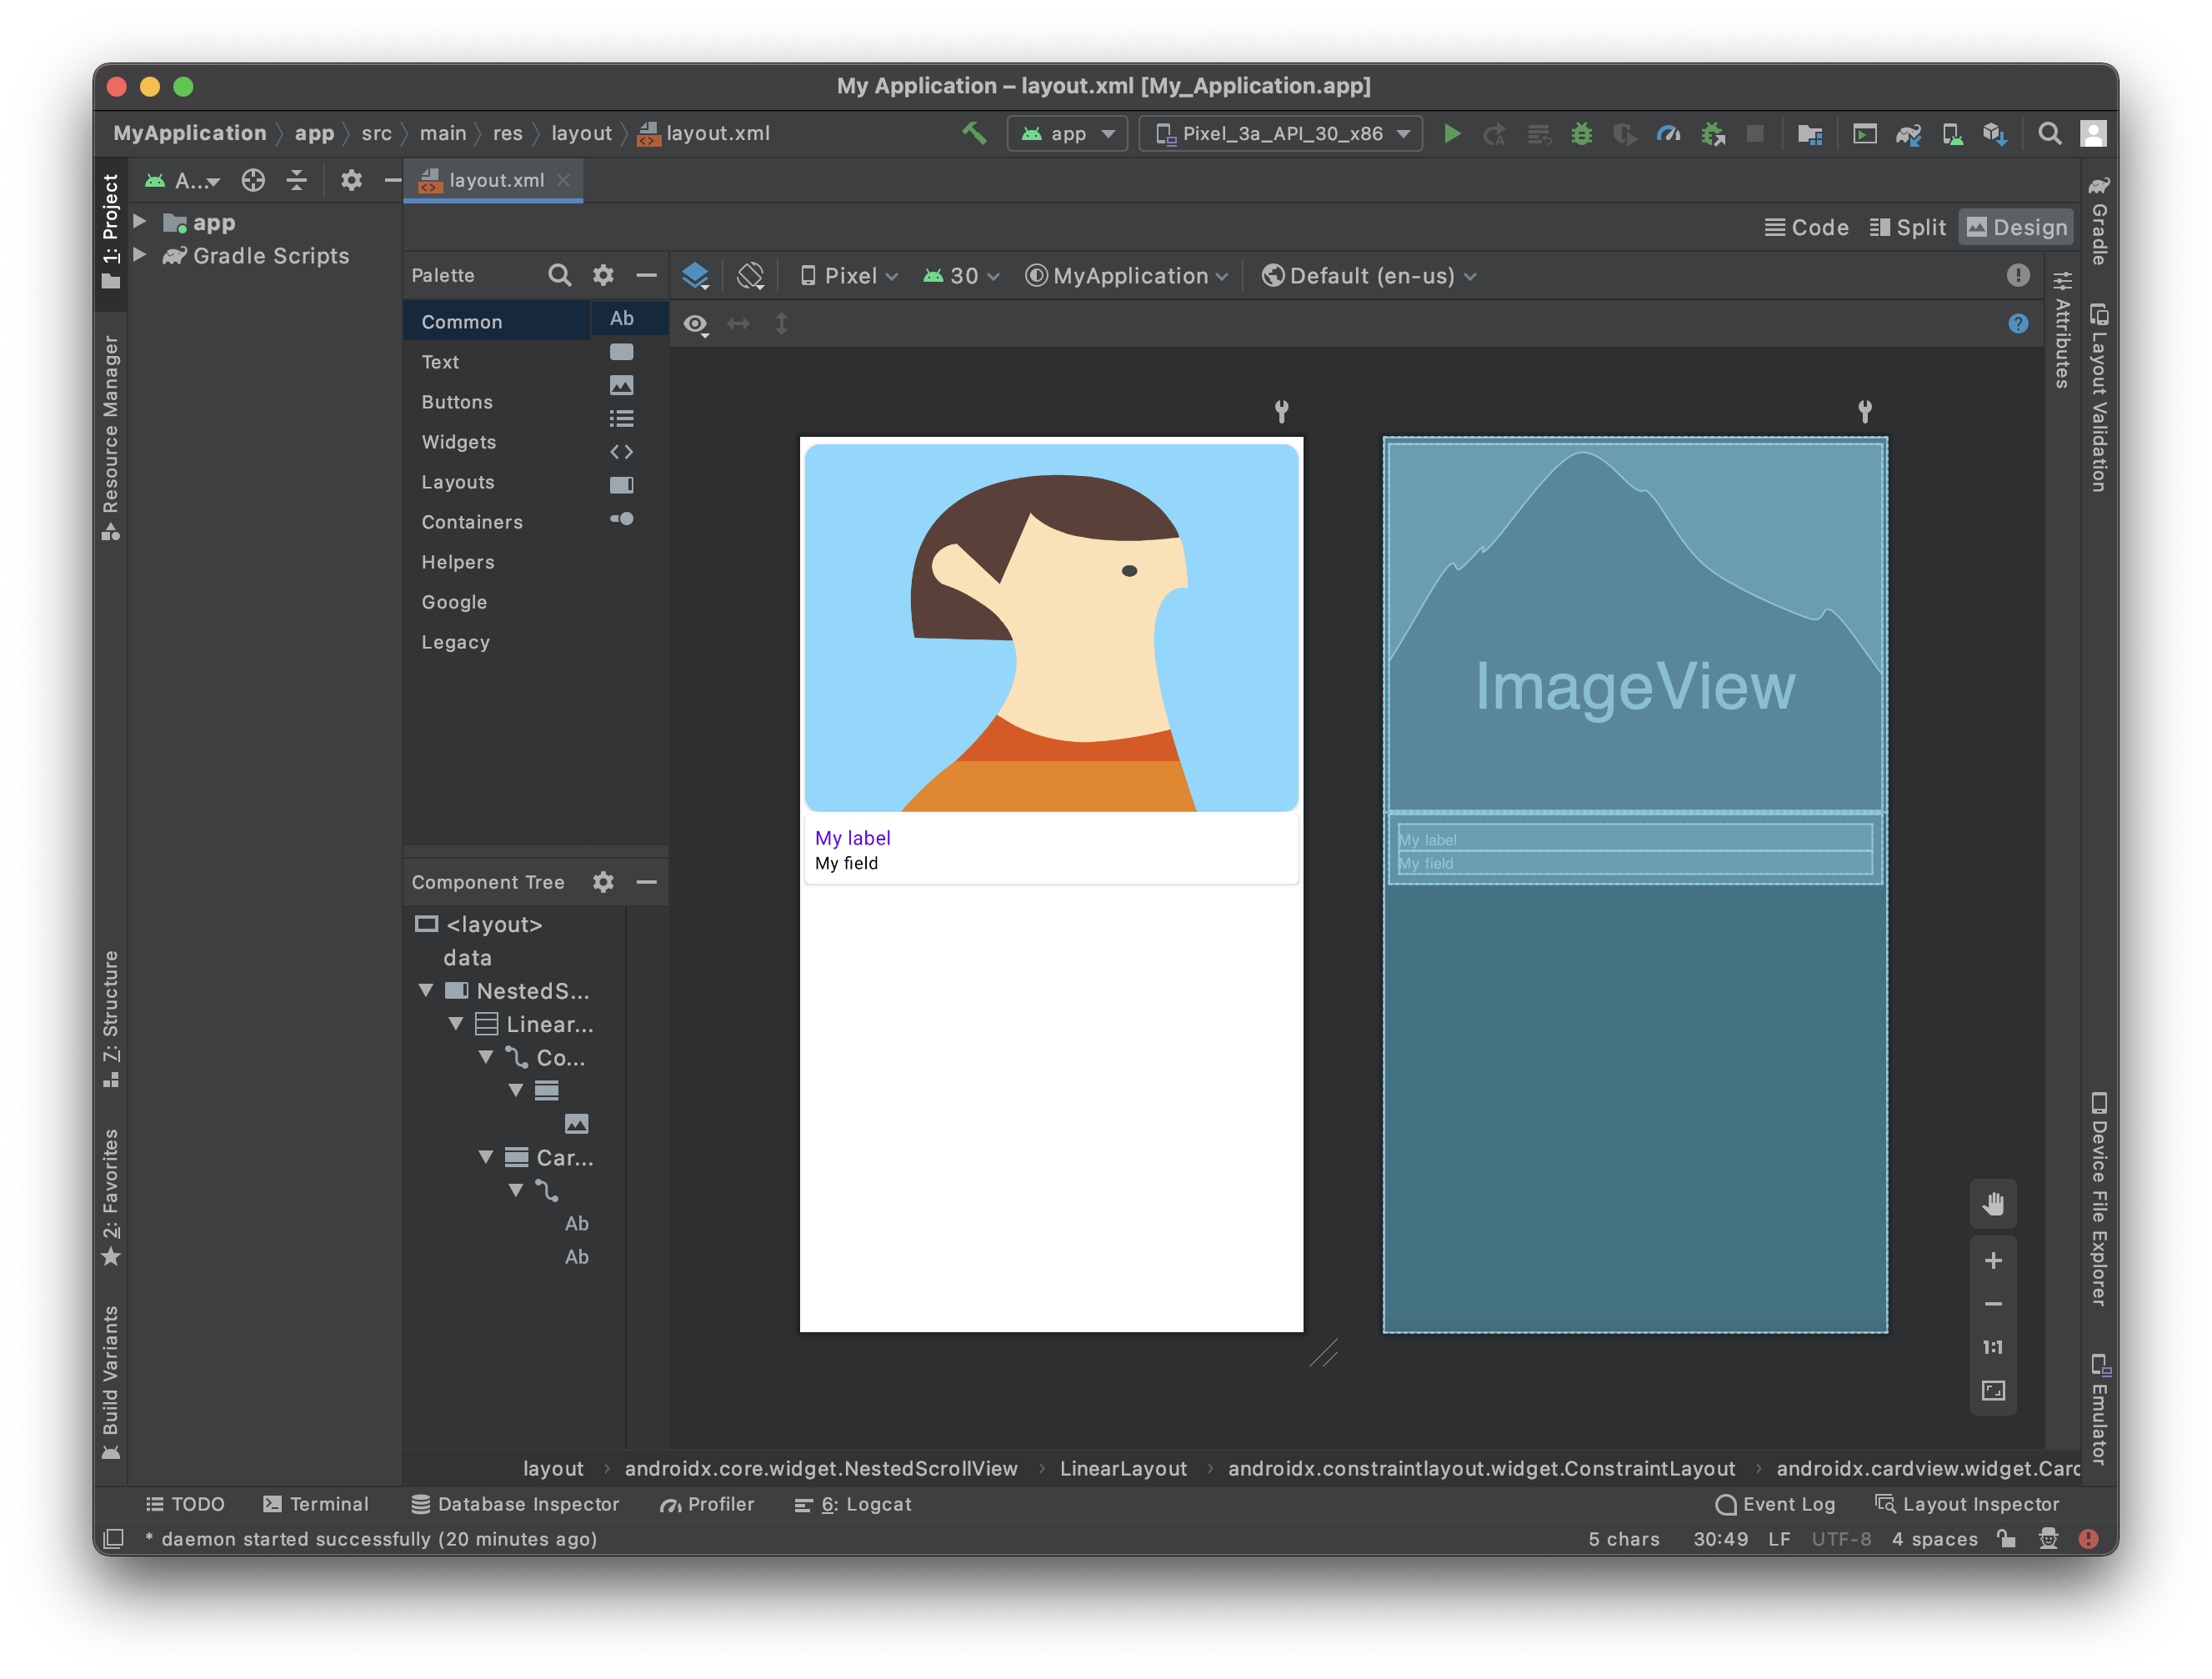
Task: Search the Palette with magnifier icon
Action: coord(559,275)
